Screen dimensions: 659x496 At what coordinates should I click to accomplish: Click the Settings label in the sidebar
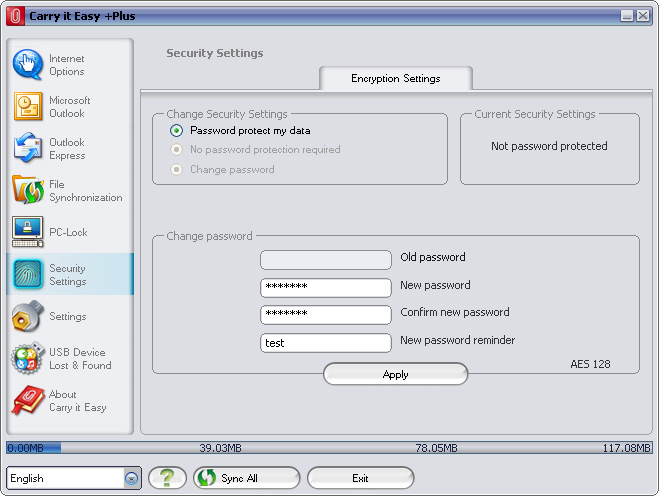(x=68, y=316)
